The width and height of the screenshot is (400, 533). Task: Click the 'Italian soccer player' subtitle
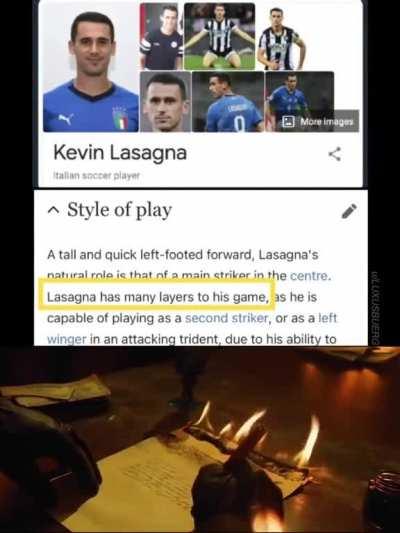[97, 176]
